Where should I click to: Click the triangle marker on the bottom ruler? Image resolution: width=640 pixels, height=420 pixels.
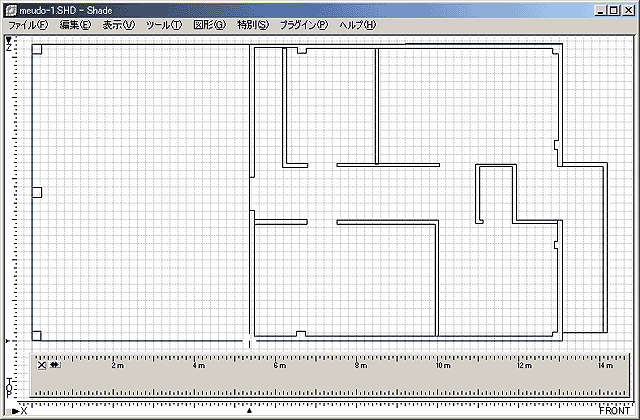click(x=250, y=410)
